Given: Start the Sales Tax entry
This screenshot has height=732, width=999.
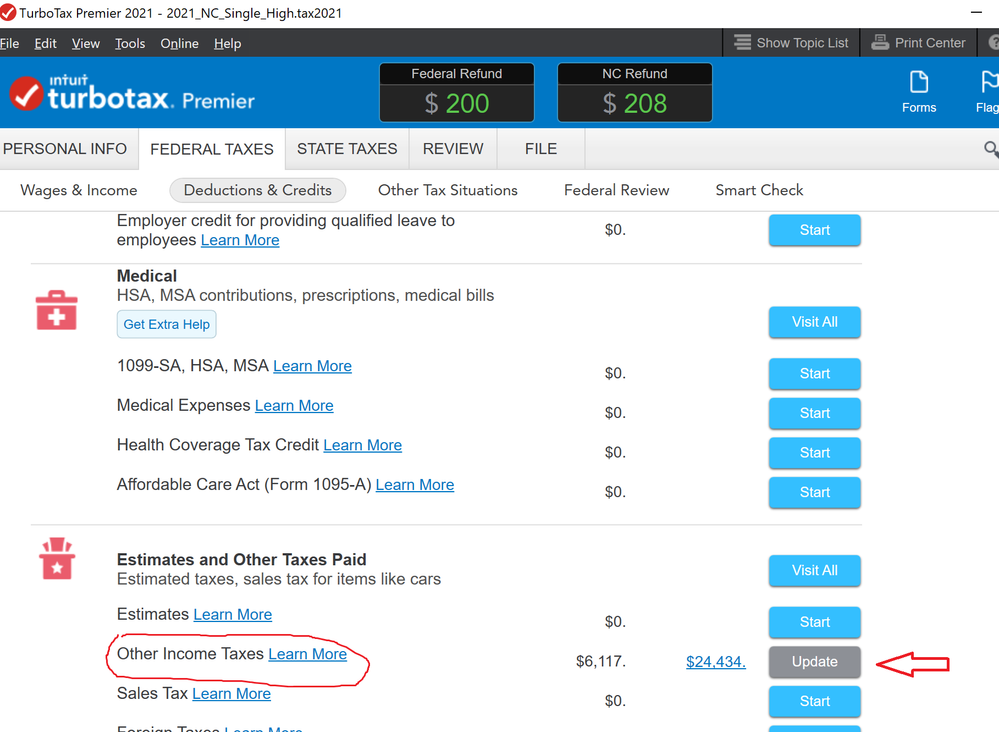Looking at the screenshot, I should tap(814, 701).
